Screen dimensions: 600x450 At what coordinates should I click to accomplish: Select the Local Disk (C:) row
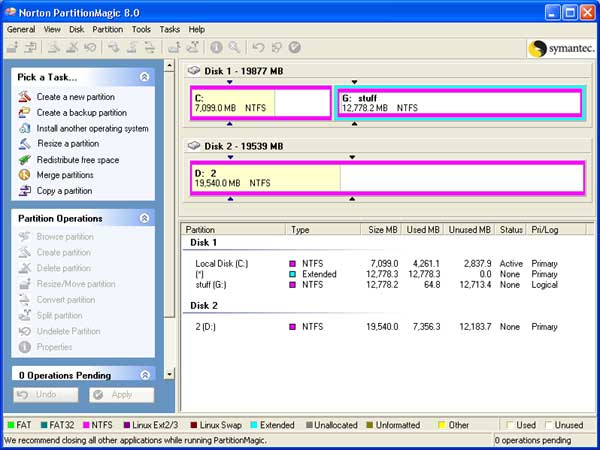tap(377, 264)
